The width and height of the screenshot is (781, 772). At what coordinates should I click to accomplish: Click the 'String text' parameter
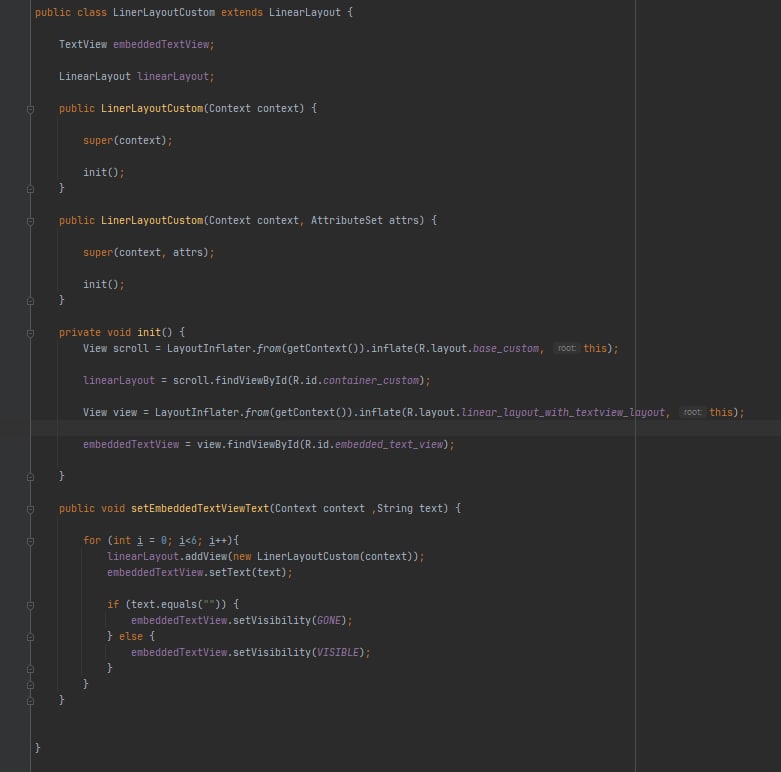[409, 509]
